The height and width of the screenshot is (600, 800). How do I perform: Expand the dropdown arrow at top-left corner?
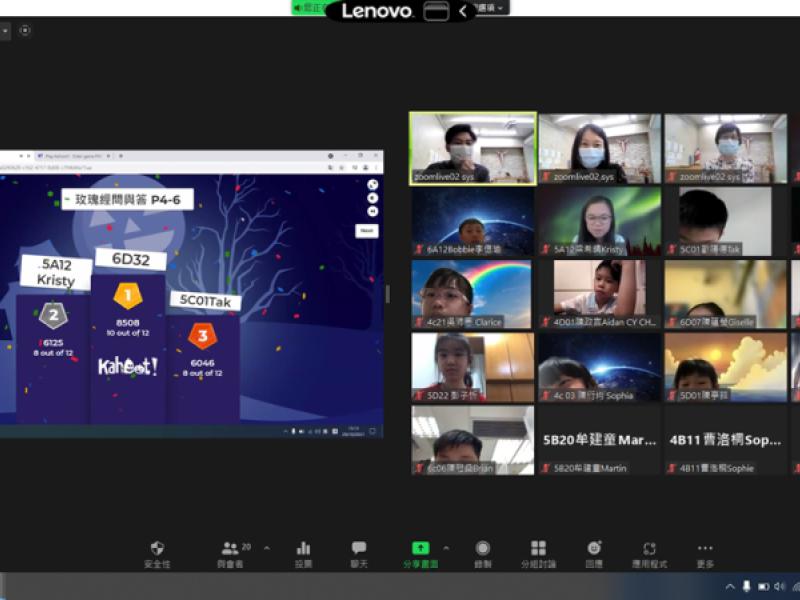[5, 31]
